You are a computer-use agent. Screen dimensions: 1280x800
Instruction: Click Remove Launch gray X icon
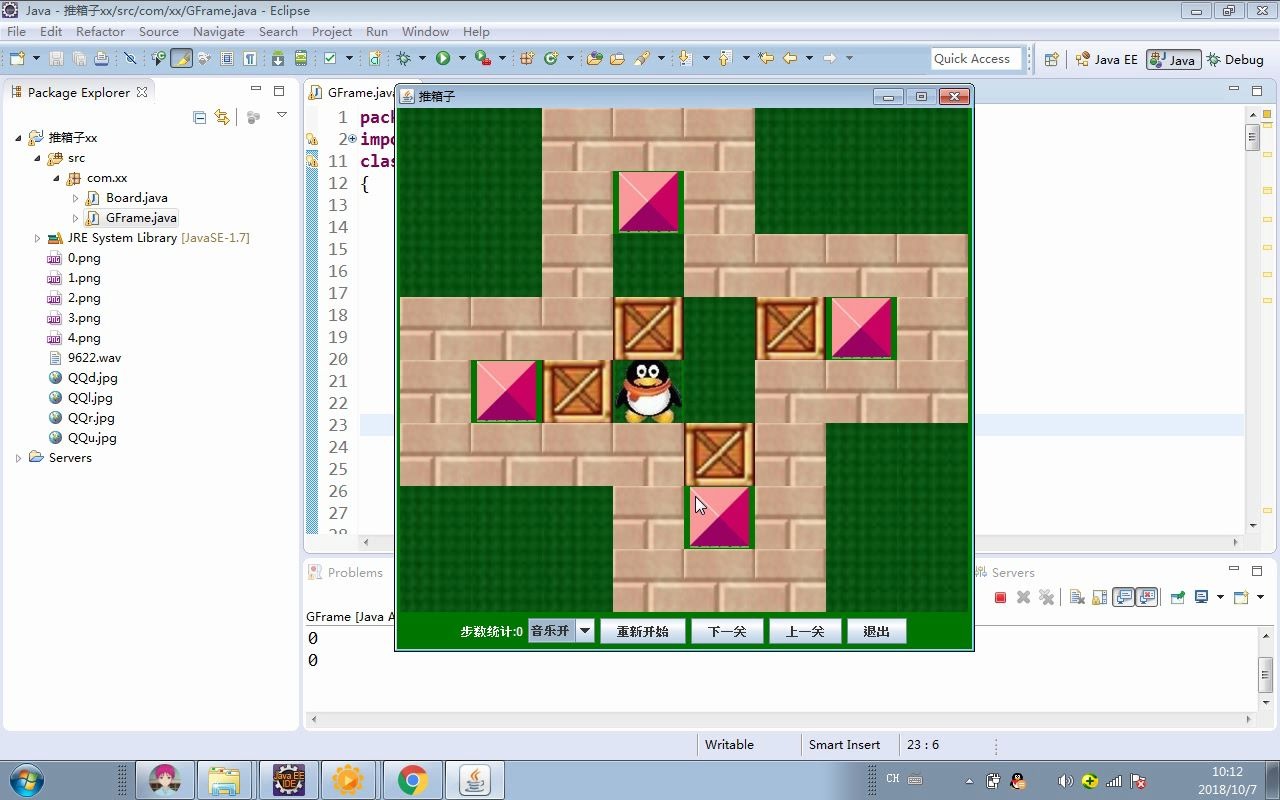tap(1023, 597)
